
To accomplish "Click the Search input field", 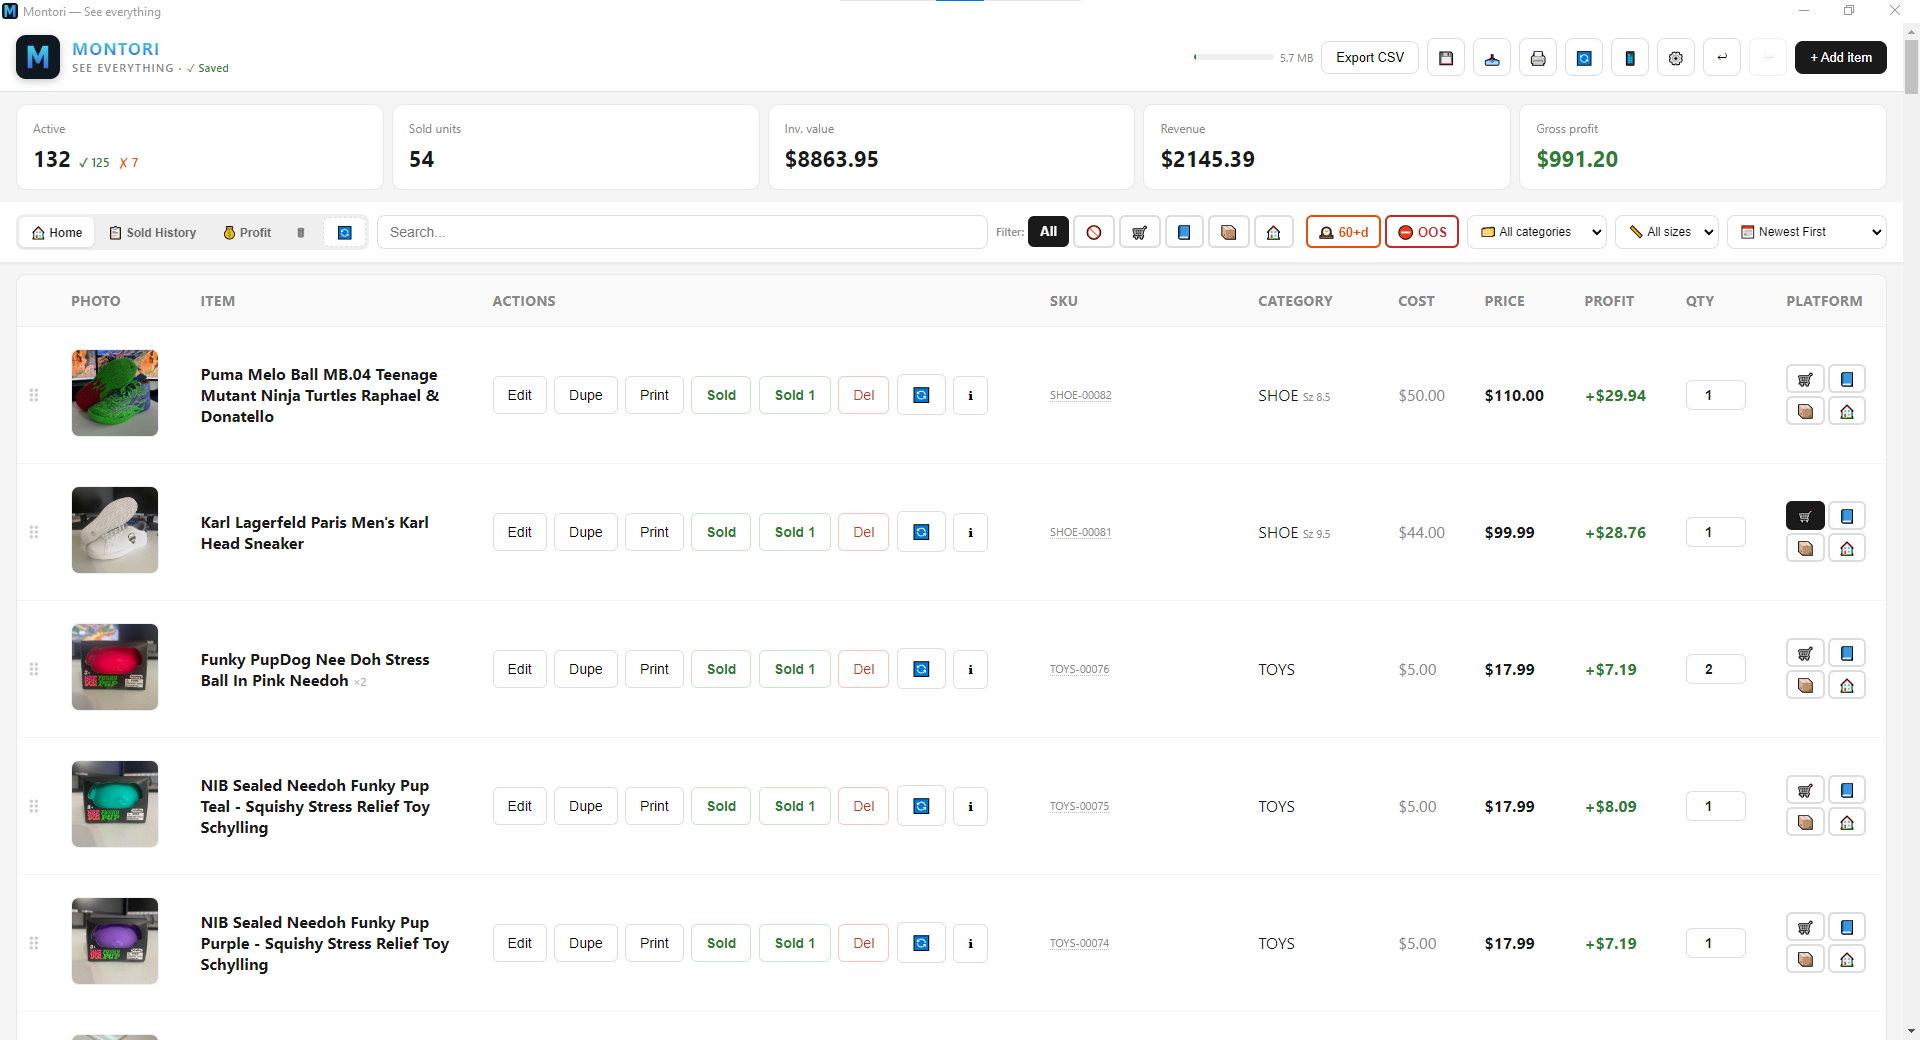I will tap(682, 232).
